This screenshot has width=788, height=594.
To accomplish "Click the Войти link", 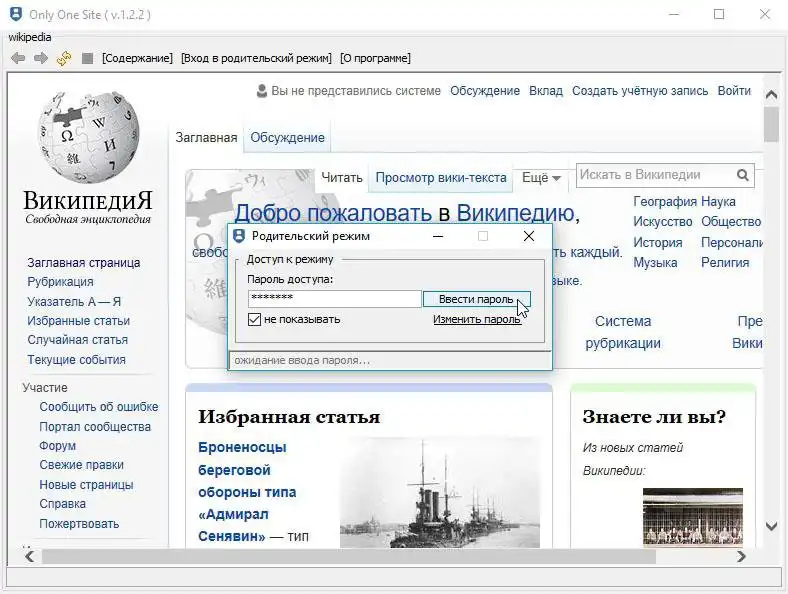I will click(734, 91).
